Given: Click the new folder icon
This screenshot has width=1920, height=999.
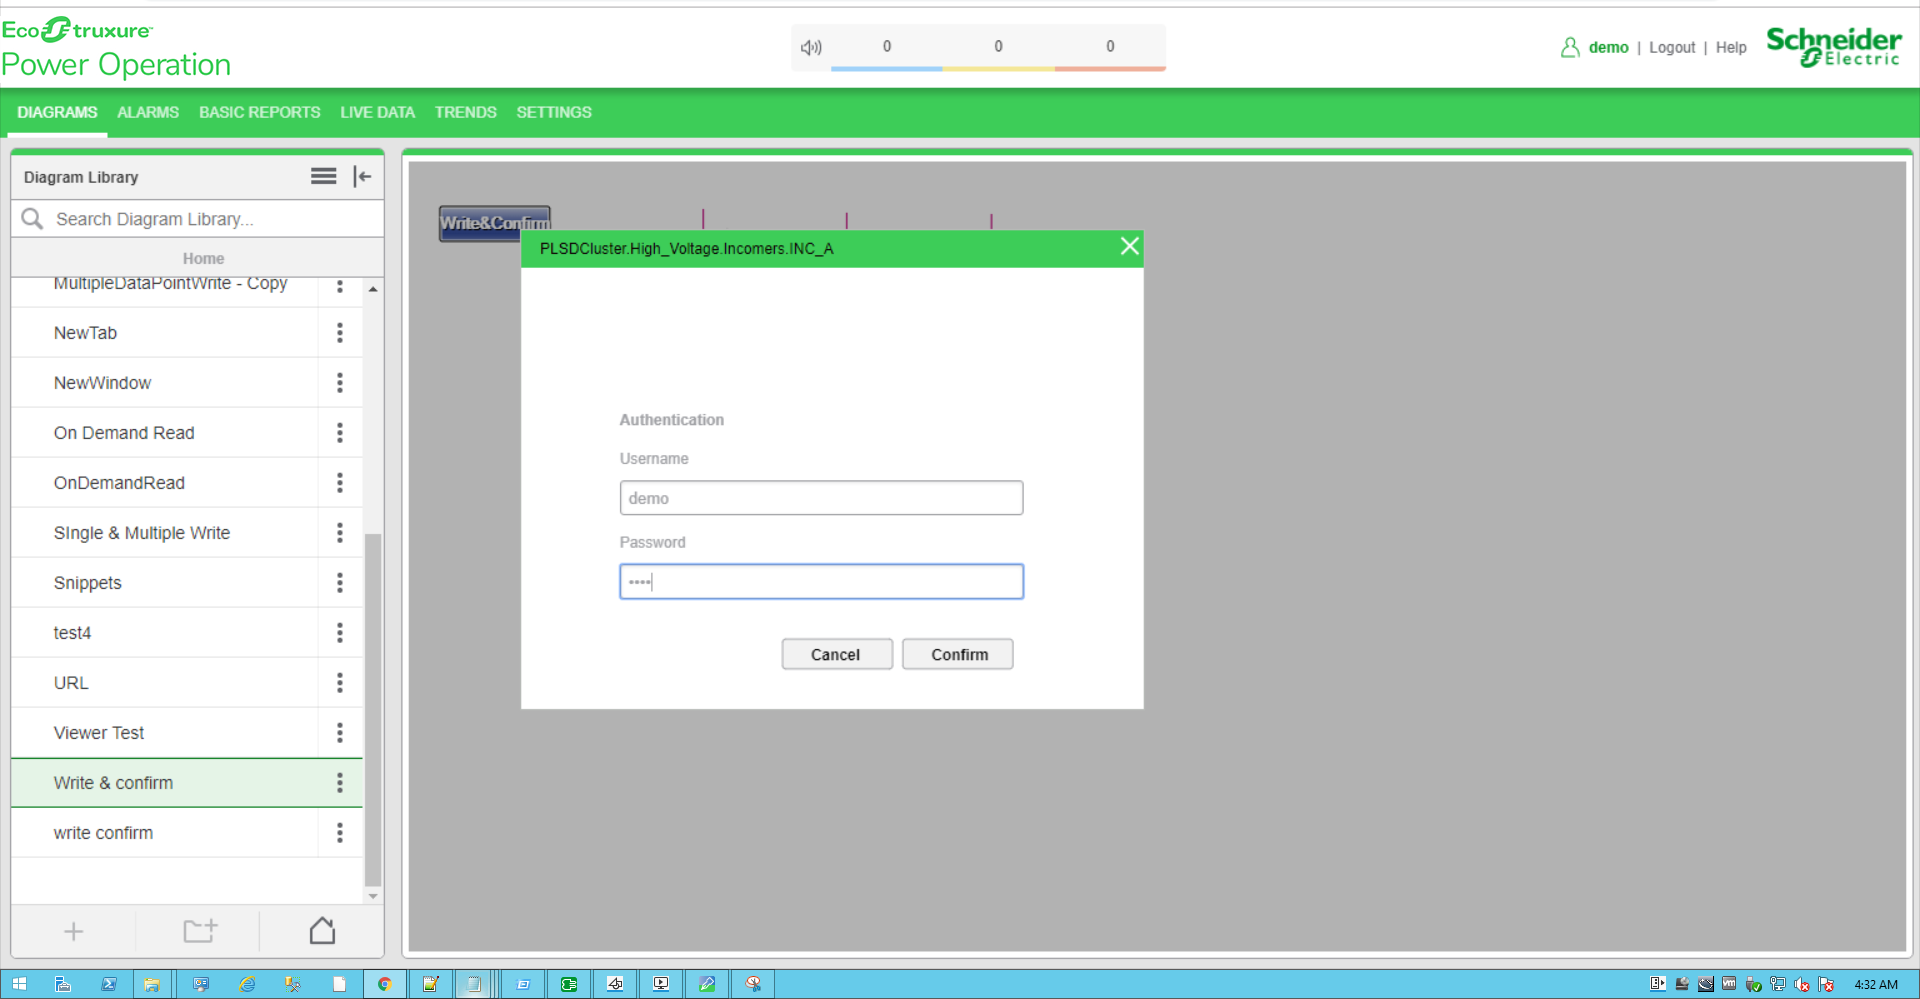Looking at the screenshot, I should coord(200,931).
